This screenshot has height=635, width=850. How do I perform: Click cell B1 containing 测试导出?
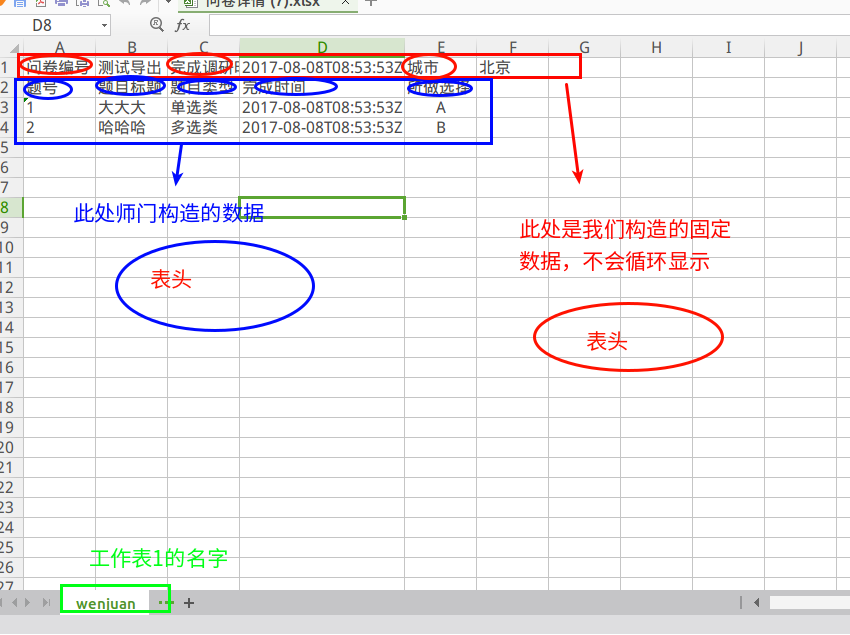coord(132,67)
